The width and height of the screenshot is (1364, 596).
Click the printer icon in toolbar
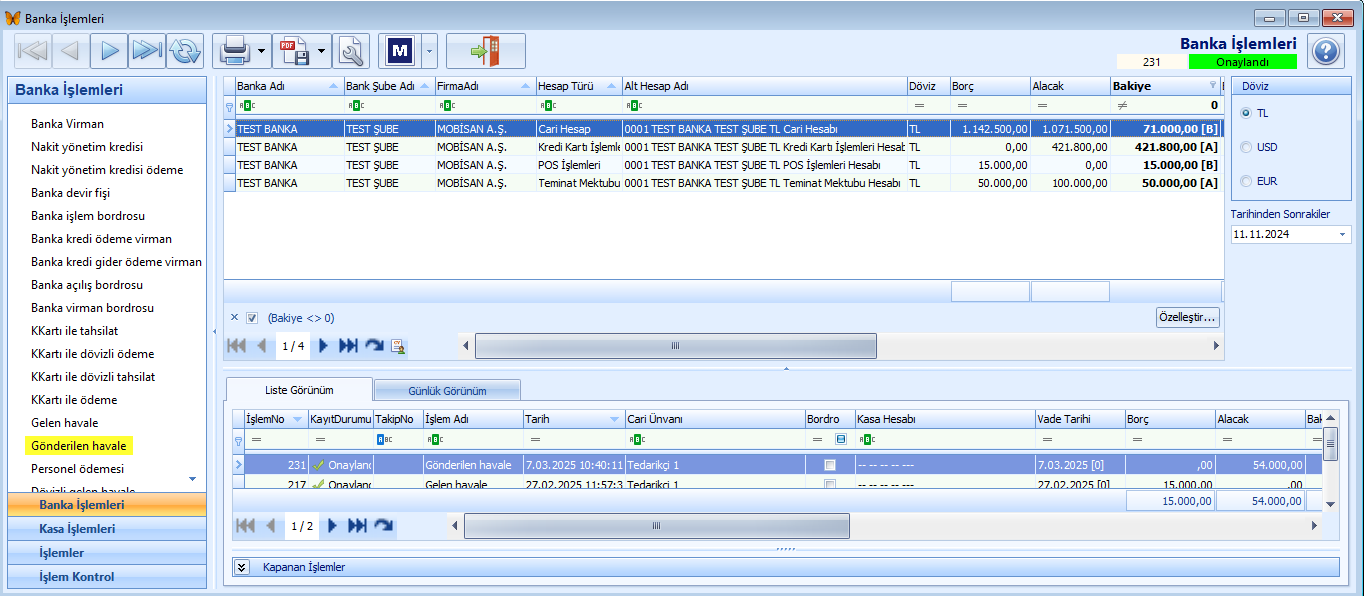233,50
